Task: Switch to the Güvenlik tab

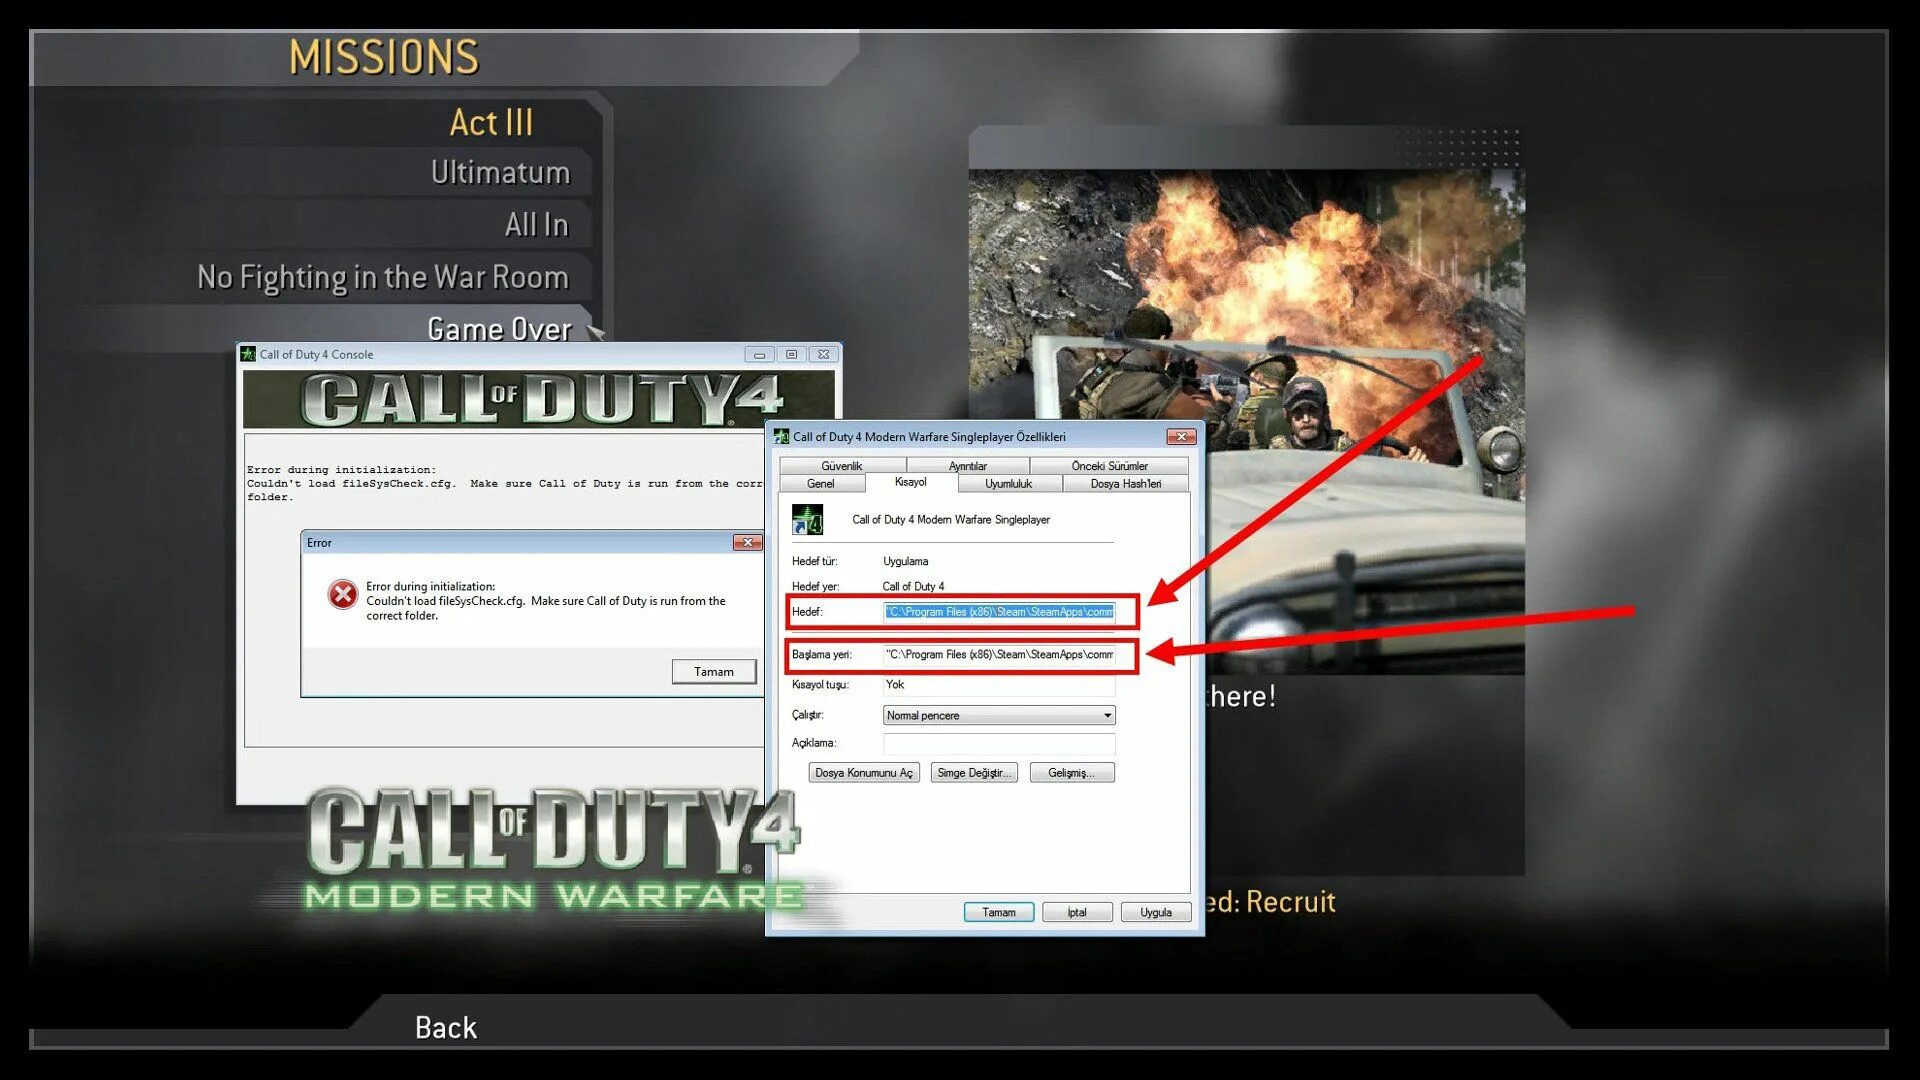Action: [841, 466]
